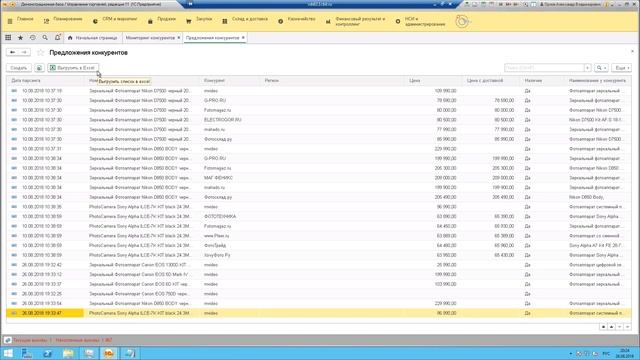Click the clock in system tray
The width and height of the screenshot is (640, 360).
point(624,353)
